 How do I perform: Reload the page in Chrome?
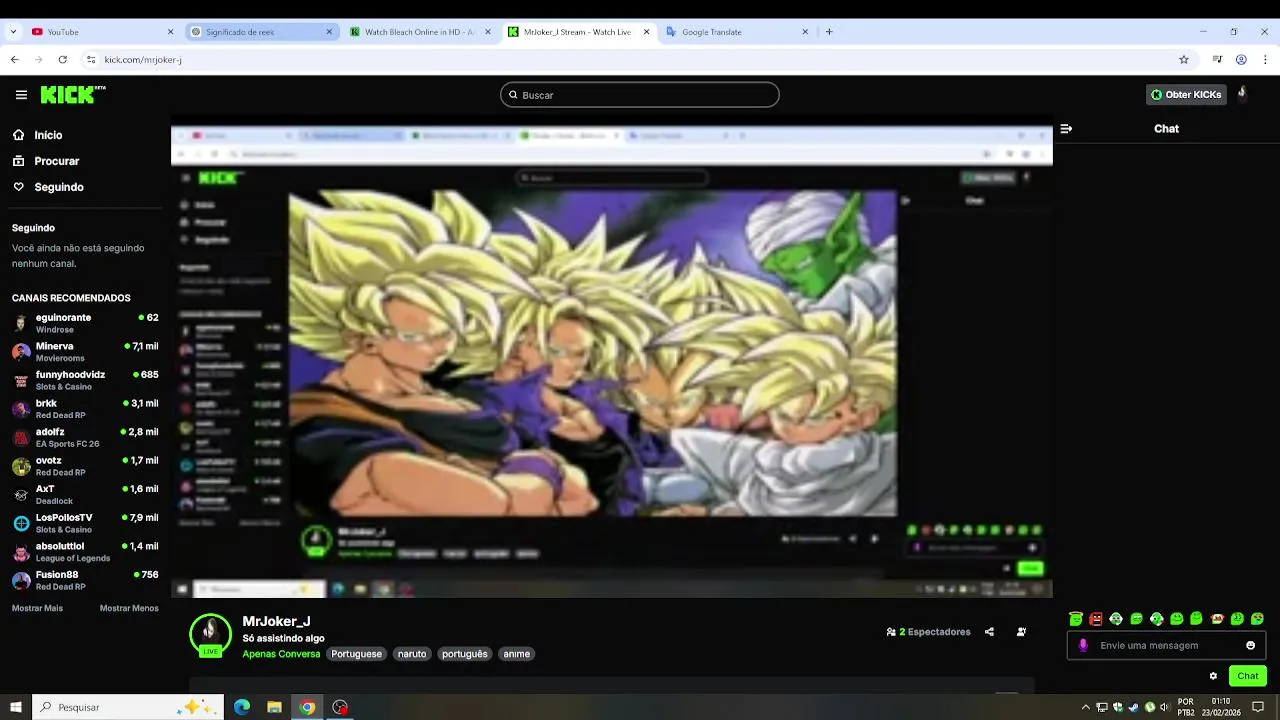pyautogui.click(x=62, y=59)
